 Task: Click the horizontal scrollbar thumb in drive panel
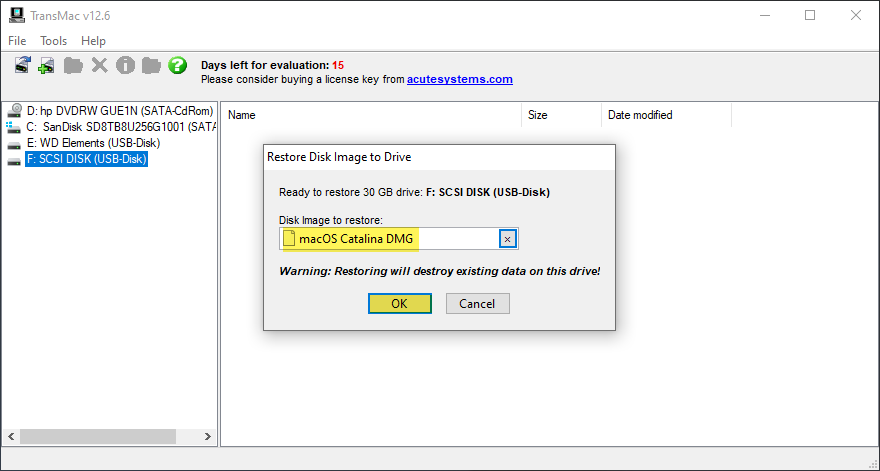(98, 436)
